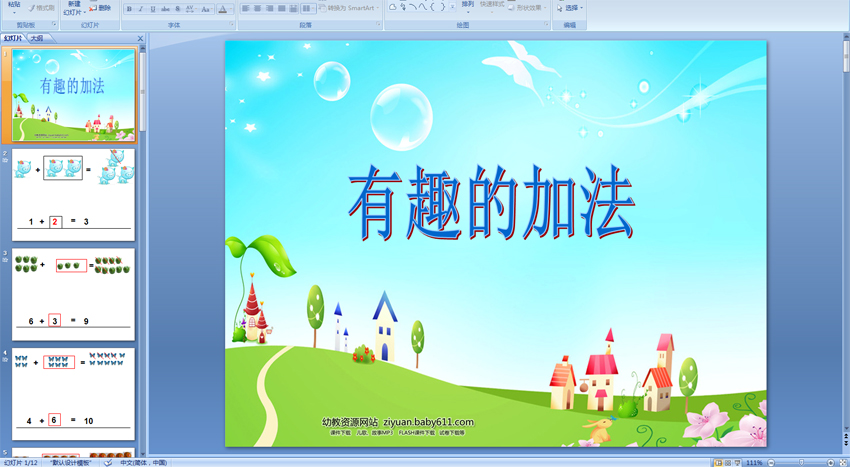
Task: Click the Underline formatting icon
Action: (153, 9)
